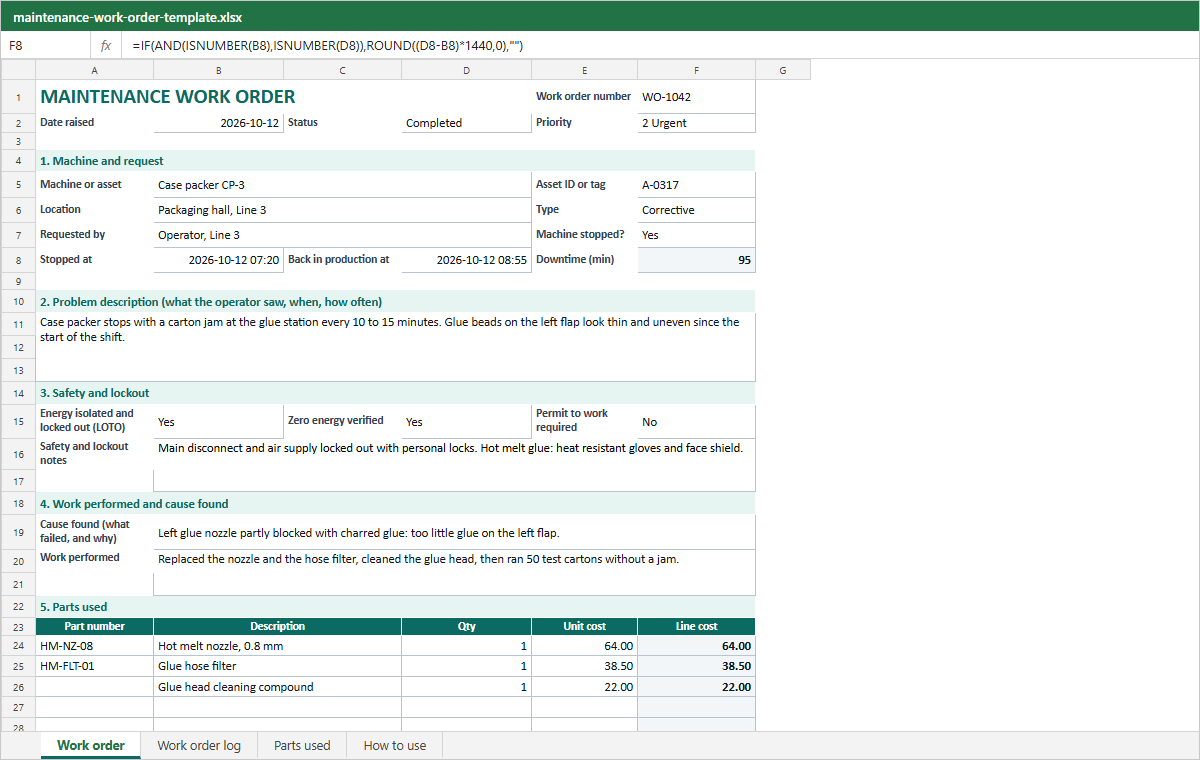Click the Downtime value 95
The height and width of the screenshot is (760, 1200).
[697, 260]
